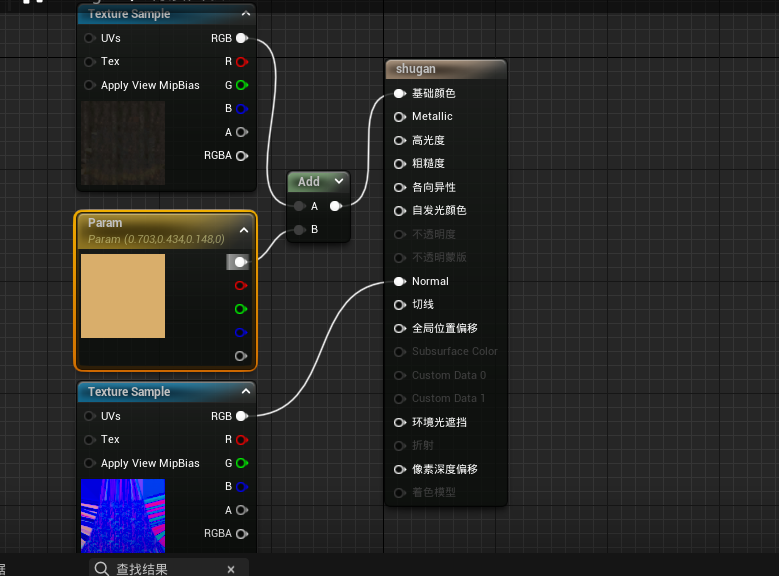Click the 像素深度偏移 input pin on shugan

point(399,469)
